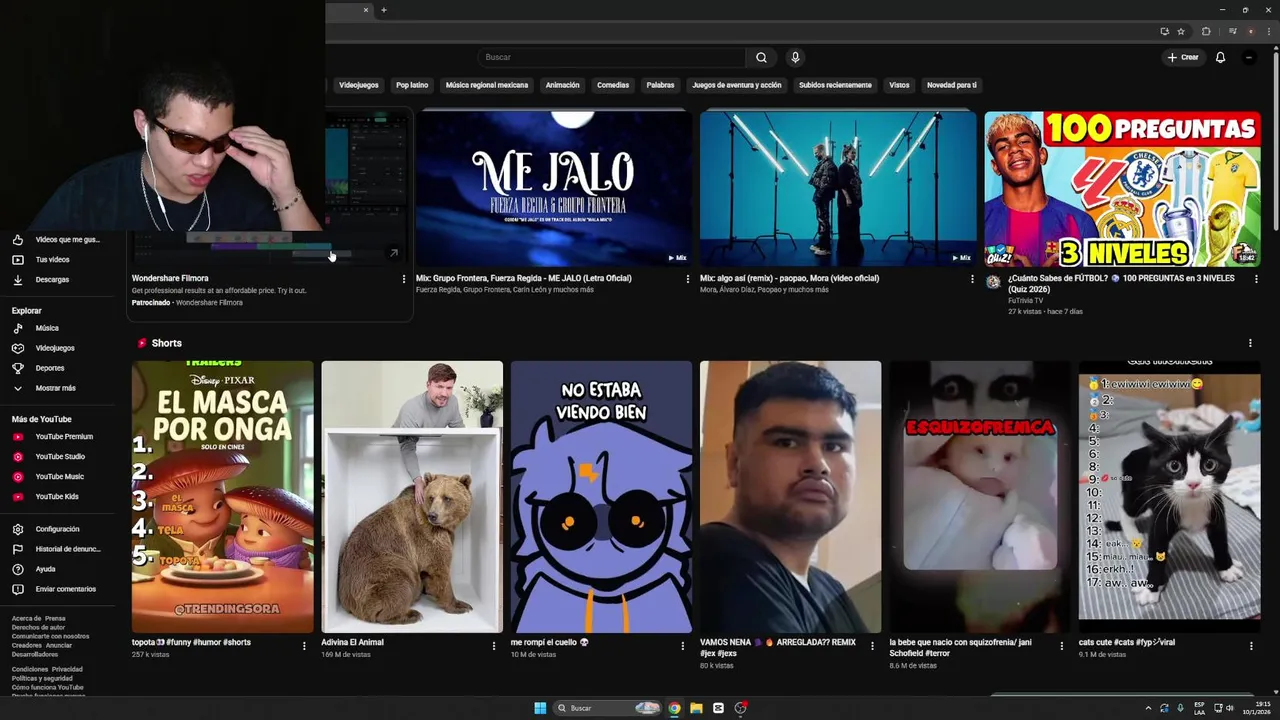Open a new Chrome tab

tap(384, 10)
